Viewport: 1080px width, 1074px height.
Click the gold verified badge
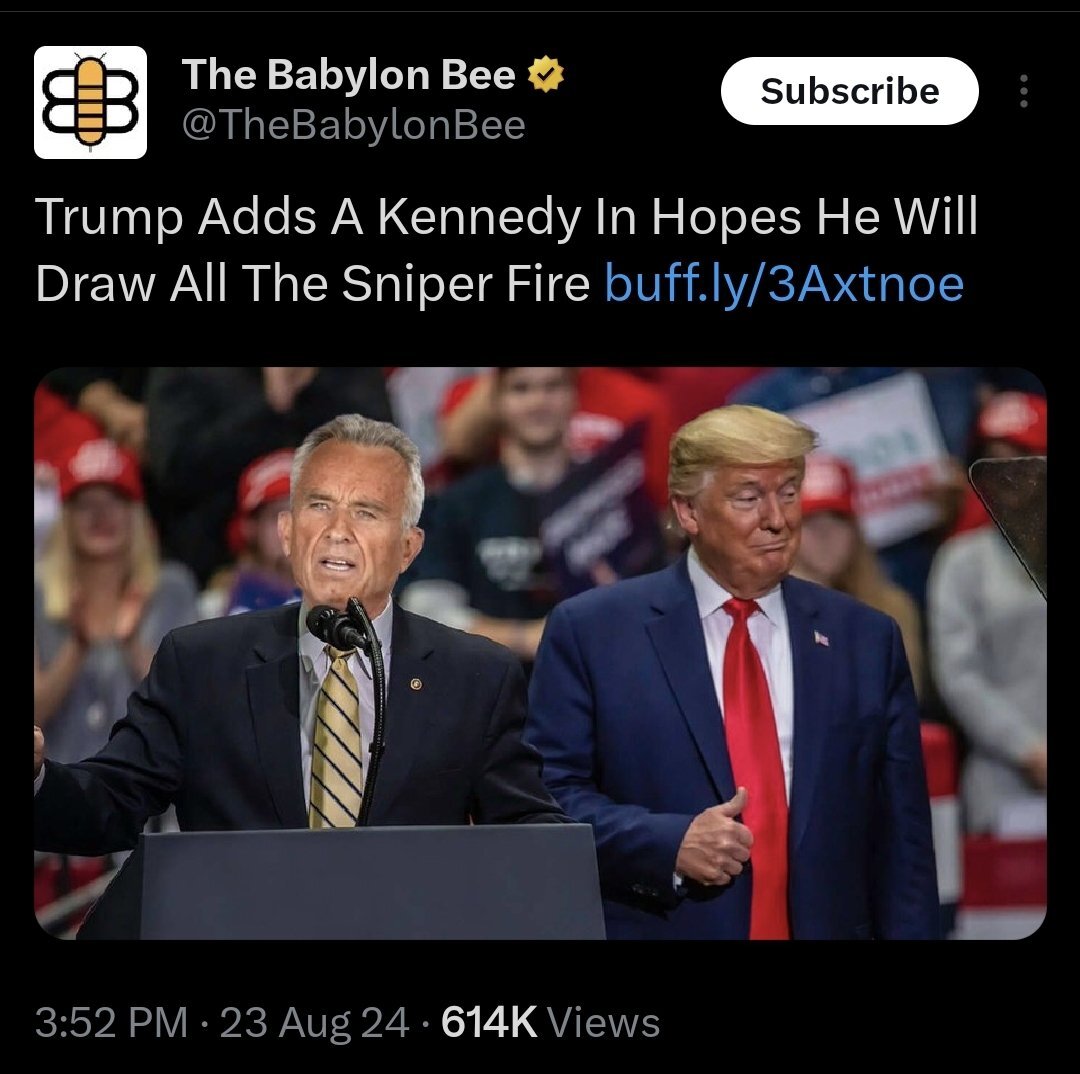click(x=546, y=74)
